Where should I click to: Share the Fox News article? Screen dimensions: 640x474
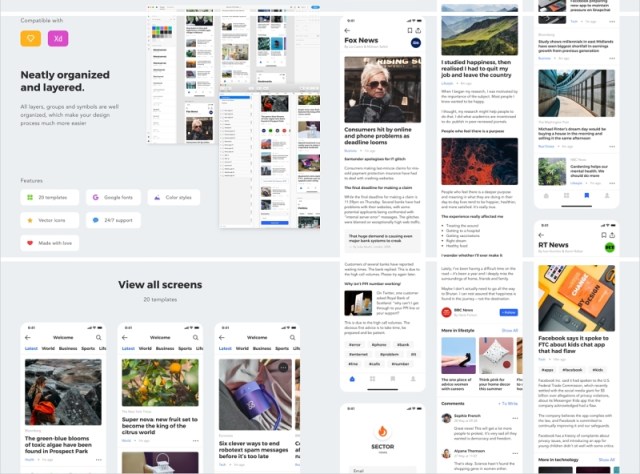tap(418, 30)
